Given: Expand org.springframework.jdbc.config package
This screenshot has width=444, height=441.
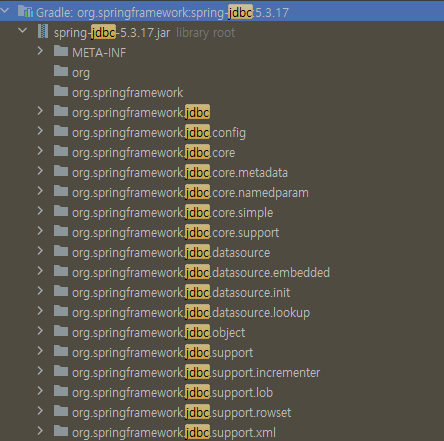Looking at the screenshot, I should [x=40, y=131].
